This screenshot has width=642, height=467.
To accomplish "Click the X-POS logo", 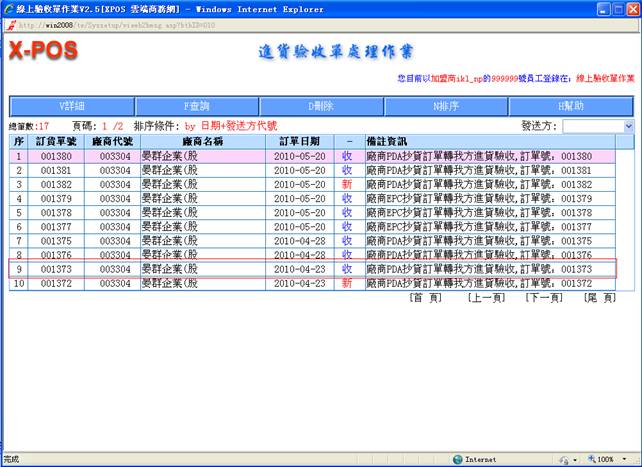I will pos(43,52).
